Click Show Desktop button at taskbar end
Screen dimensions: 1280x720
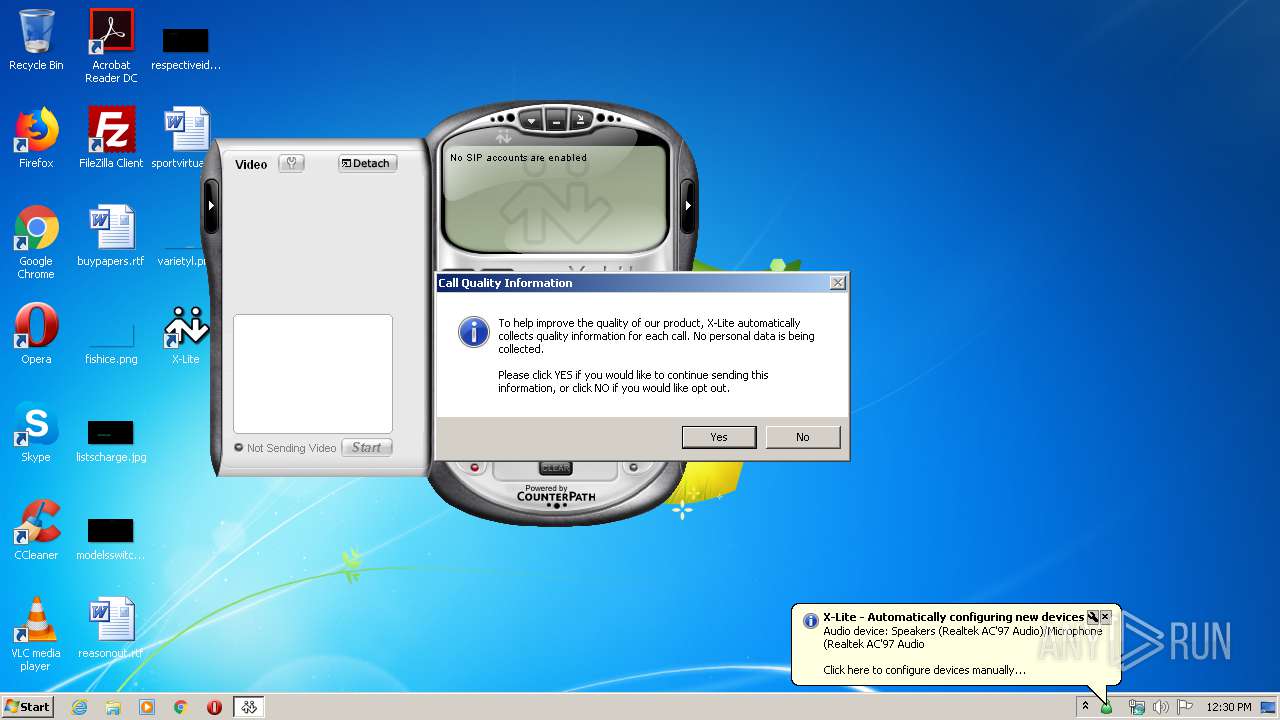coord(1269,707)
